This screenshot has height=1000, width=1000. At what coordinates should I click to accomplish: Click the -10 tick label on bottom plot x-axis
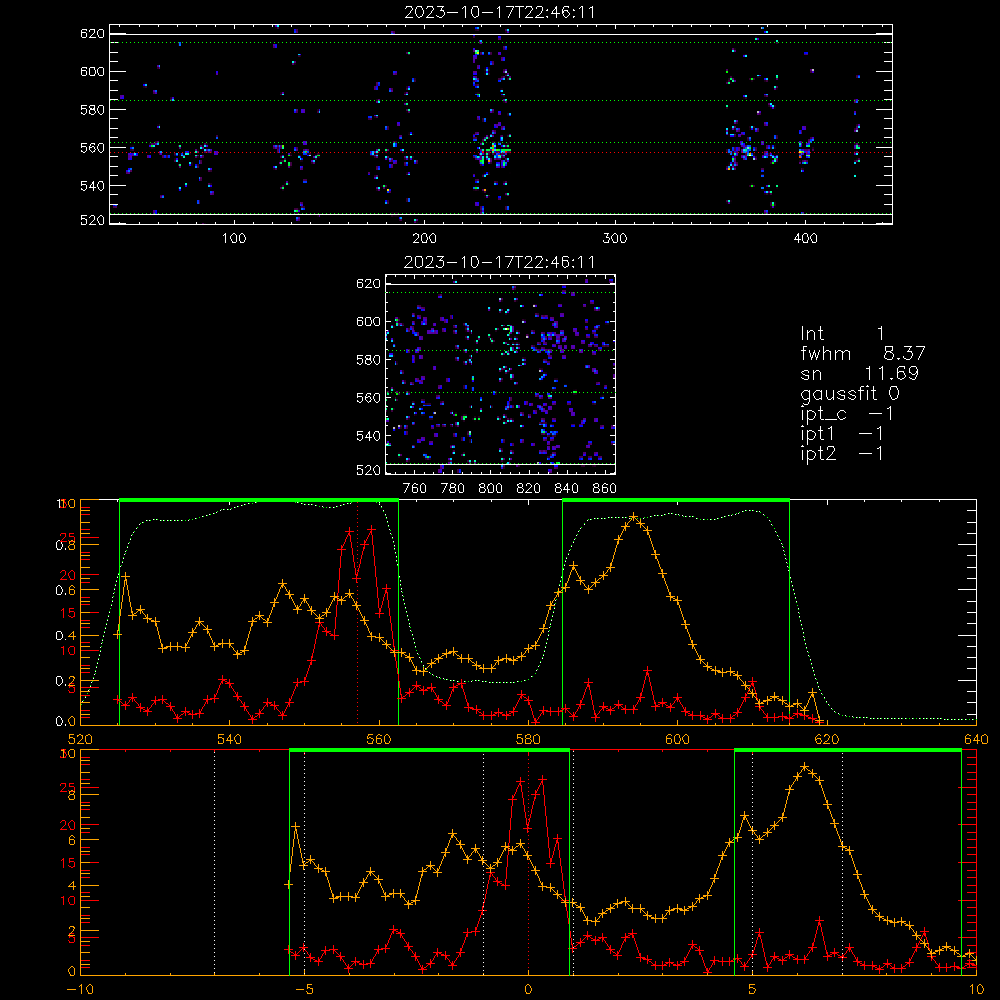80,990
